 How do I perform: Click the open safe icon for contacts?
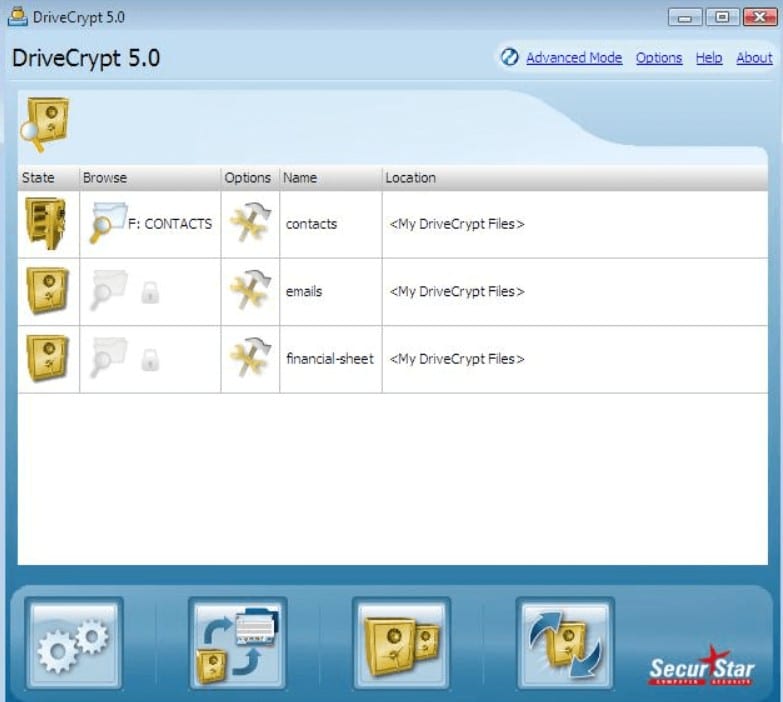coord(46,223)
